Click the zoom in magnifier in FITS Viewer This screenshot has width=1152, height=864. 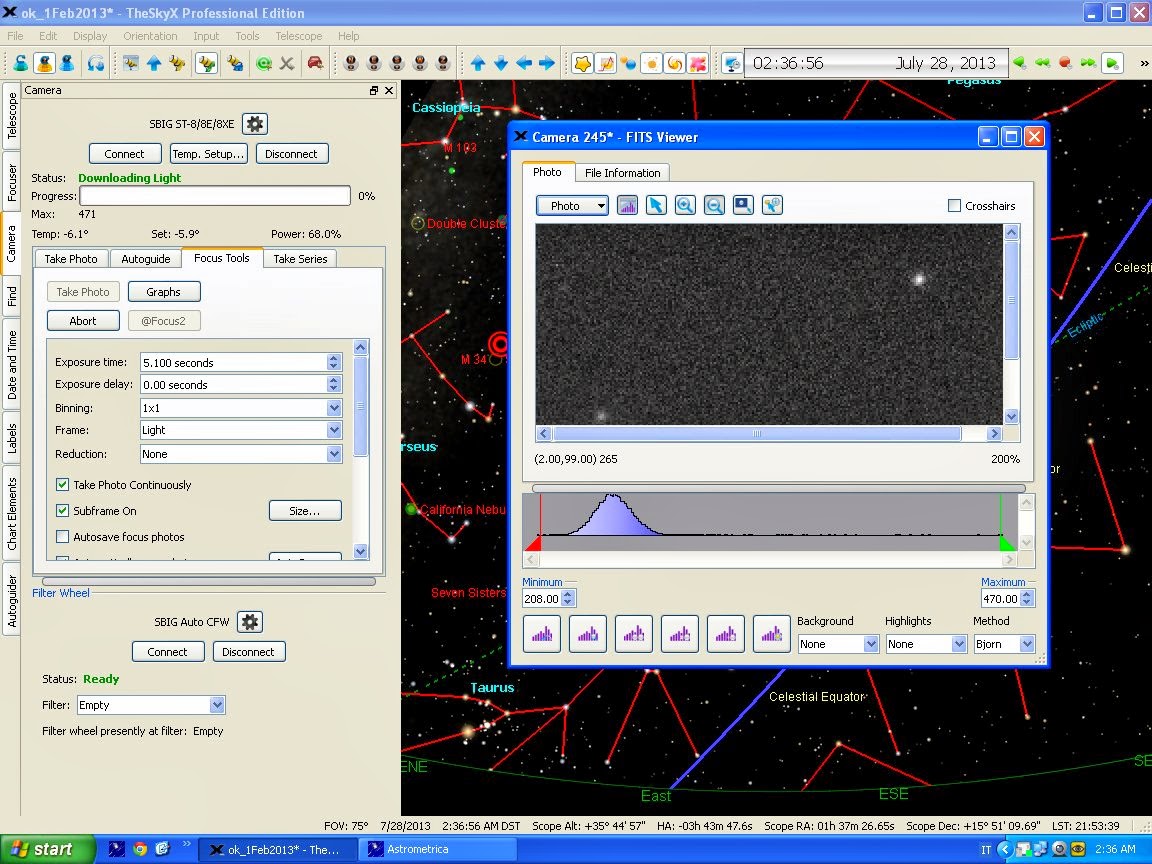[685, 205]
